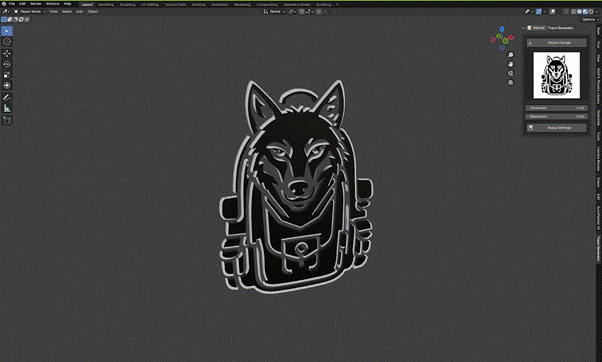Select the Scale tool

click(7, 75)
